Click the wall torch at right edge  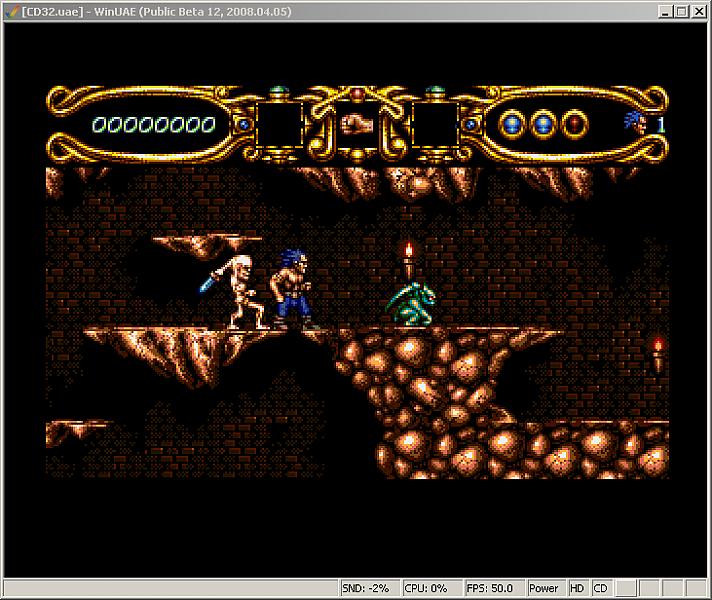[657, 353]
